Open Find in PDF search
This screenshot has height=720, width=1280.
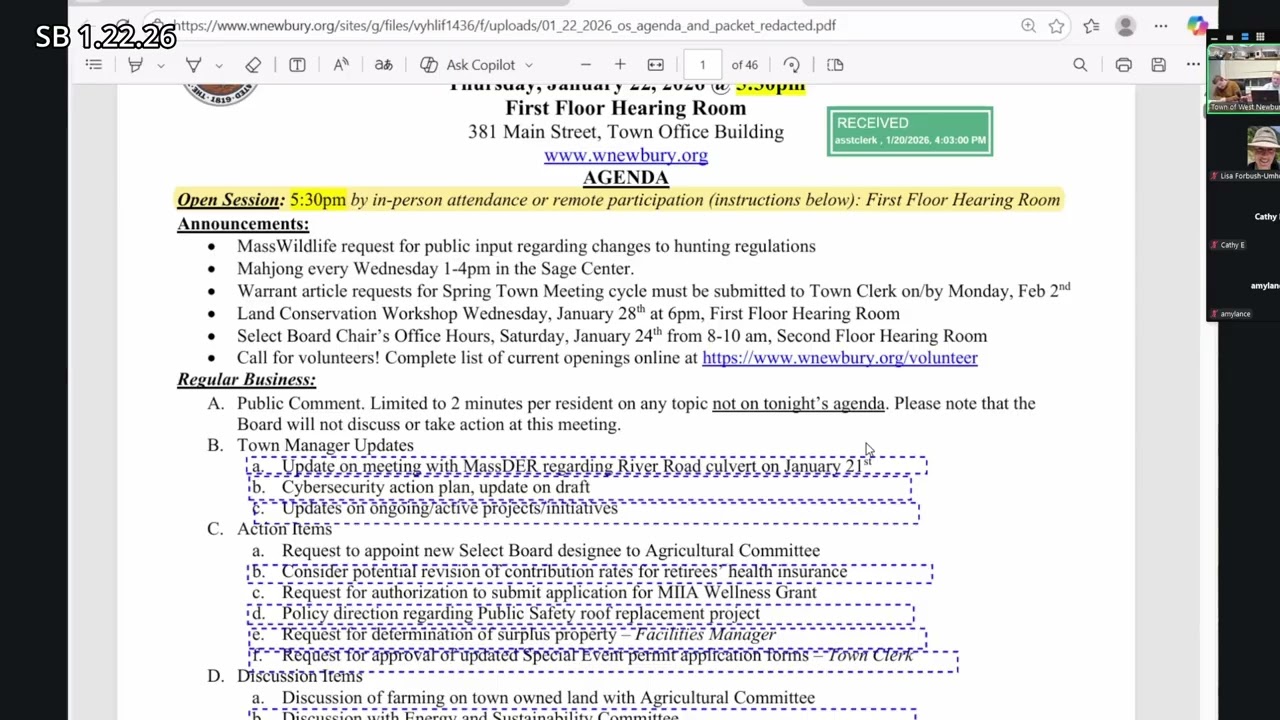[x=1080, y=65]
